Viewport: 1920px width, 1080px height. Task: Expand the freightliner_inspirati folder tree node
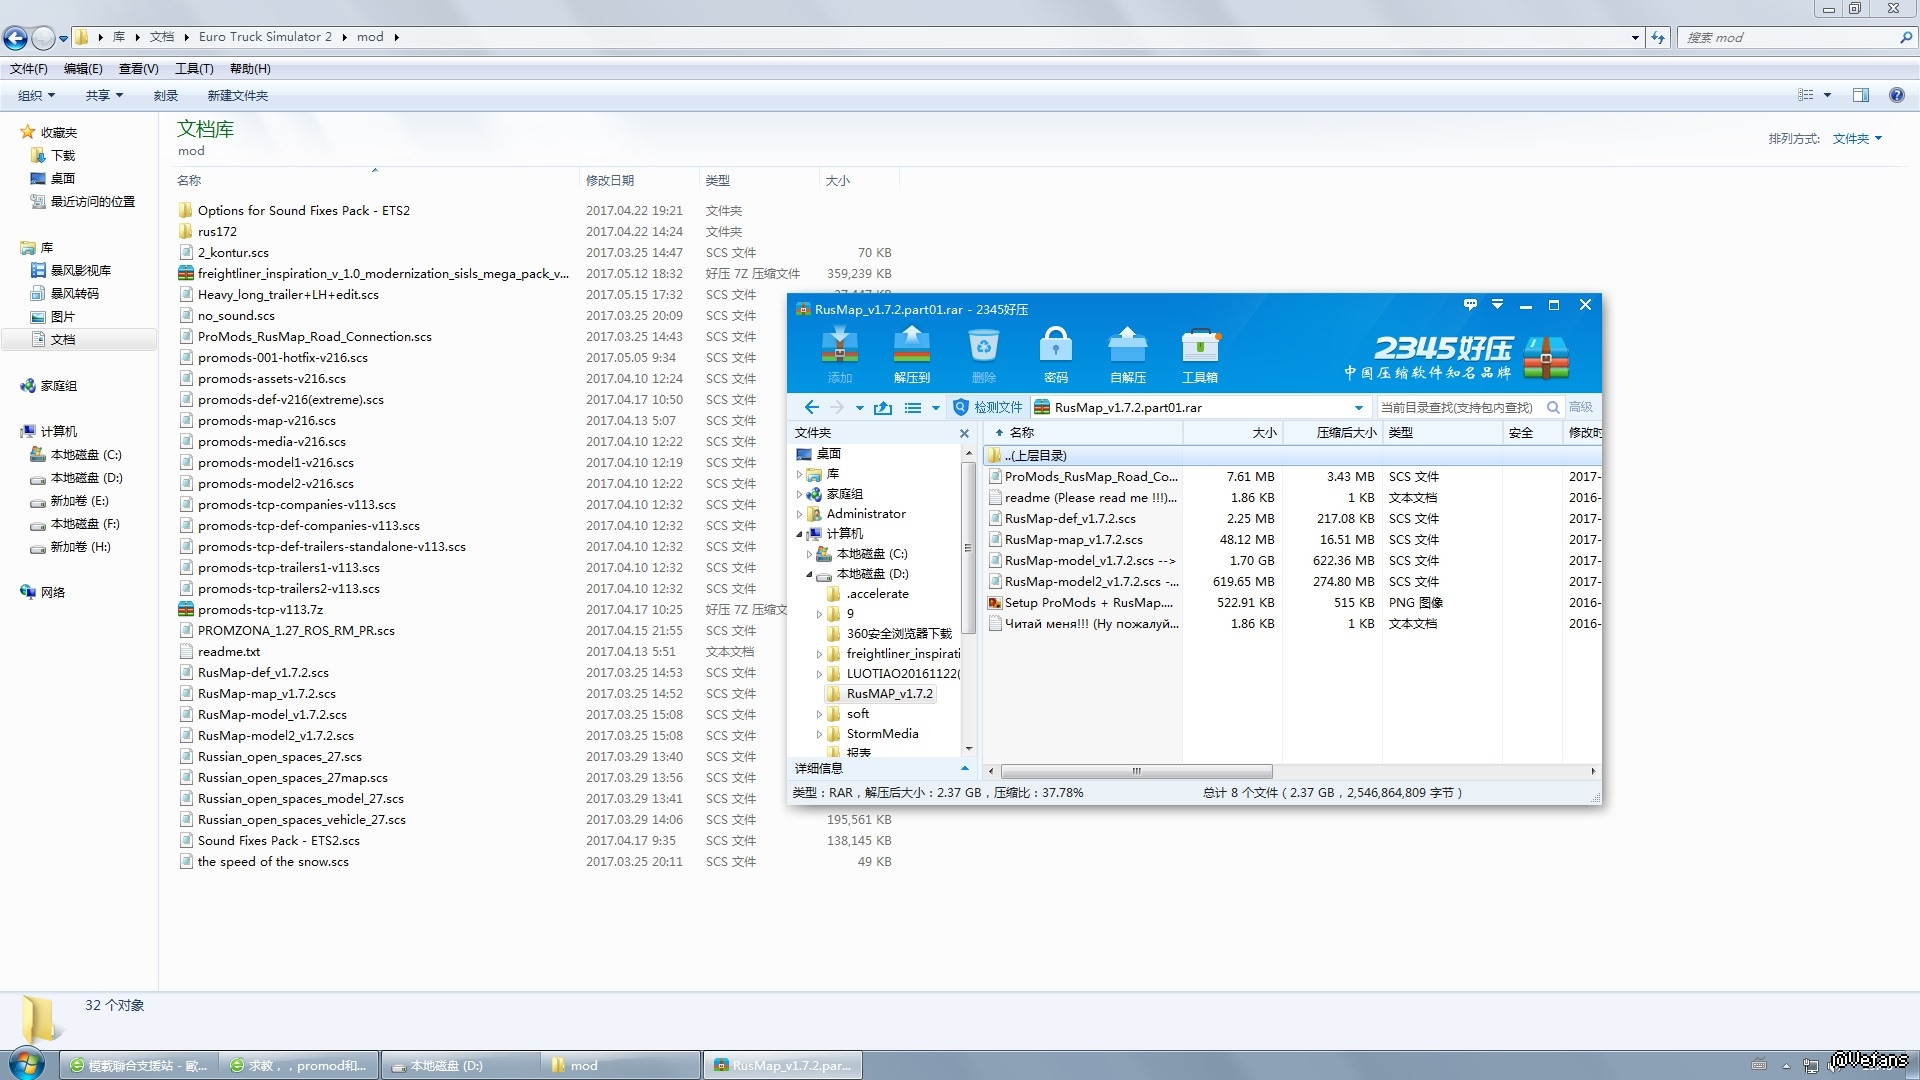tap(819, 654)
